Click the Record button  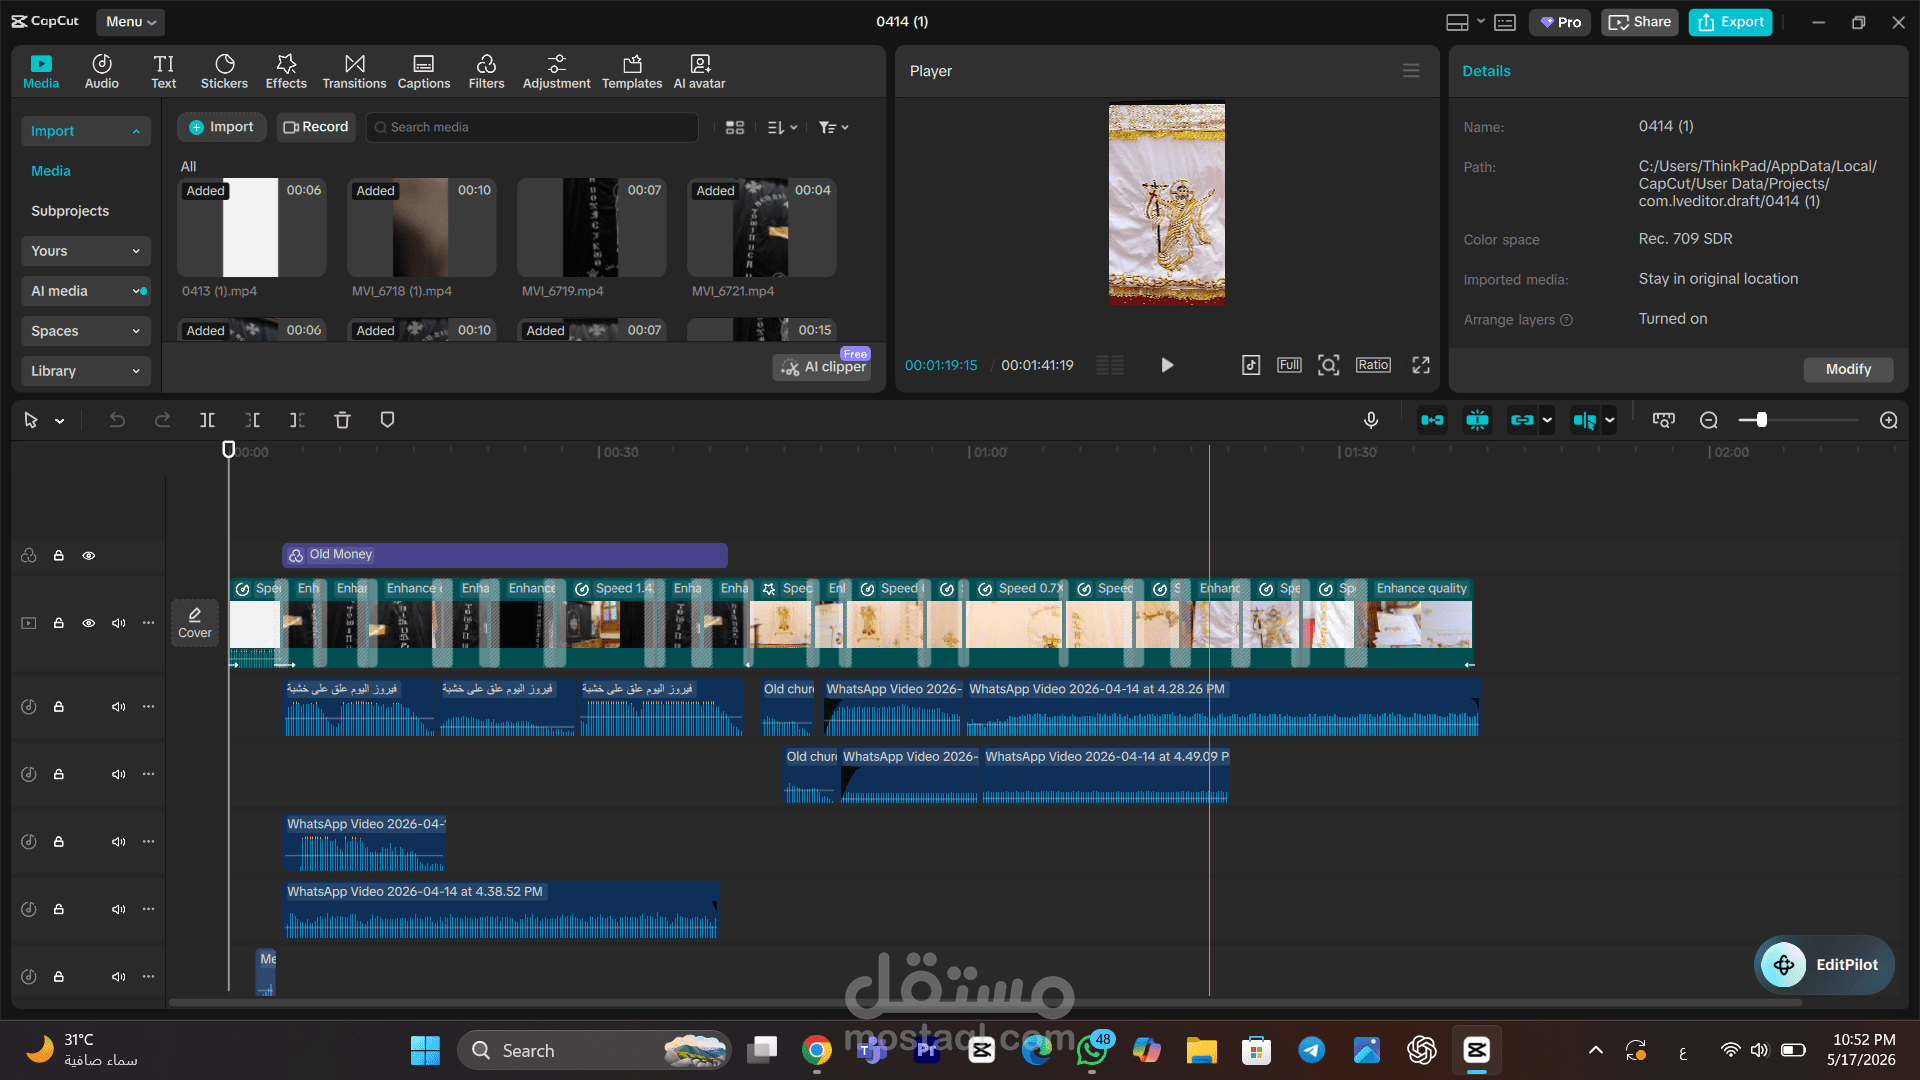pyautogui.click(x=316, y=127)
